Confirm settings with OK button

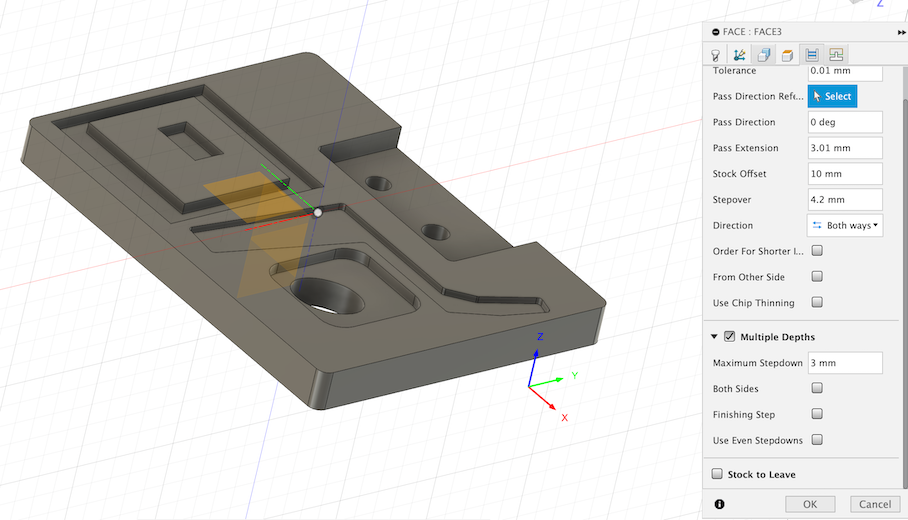click(810, 504)
